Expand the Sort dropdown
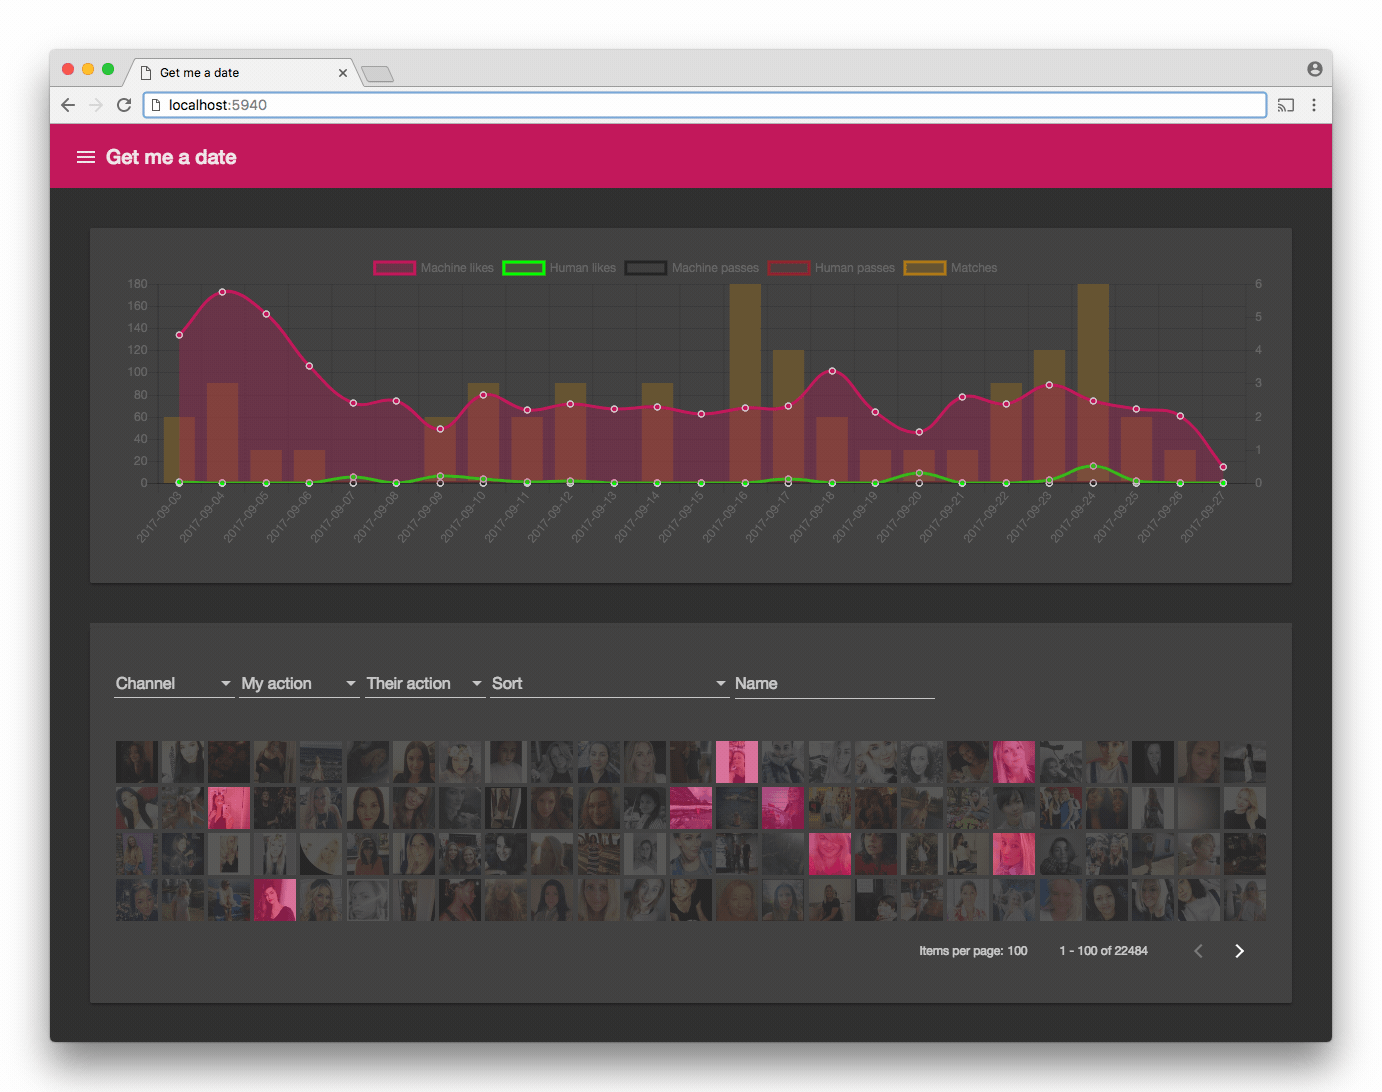The width and height of the screenshot is (1382, 1092). [609, 684]
